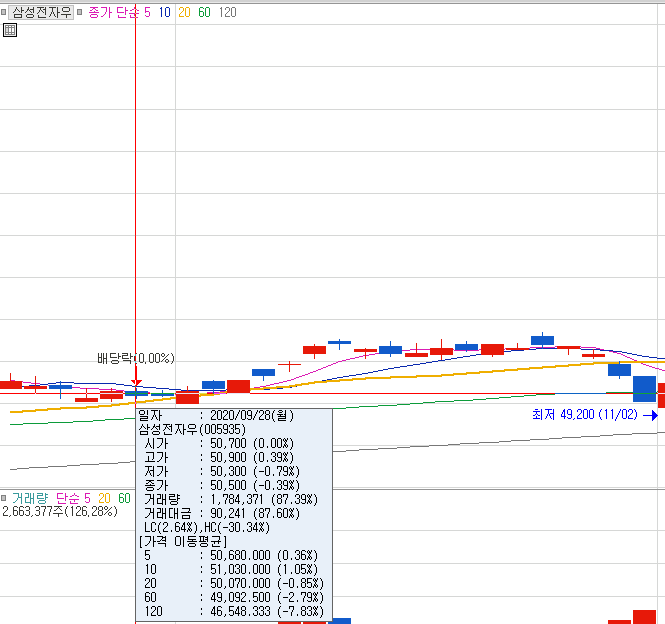This screenshot has height=624, width=665.
Task: Select the 5-day moving average legend number
Action: (147, 12)
